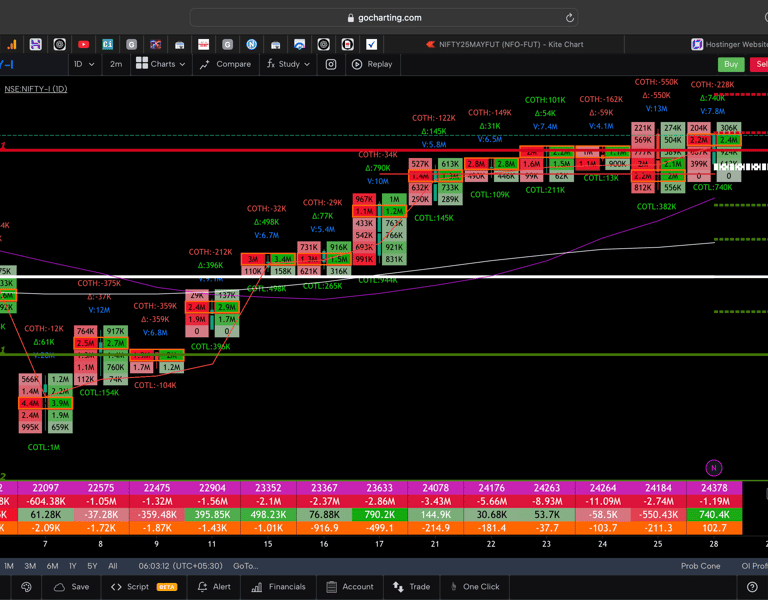768x600 pixels.
Task: Click the COTL:740K label
Action: click(712, 187)
